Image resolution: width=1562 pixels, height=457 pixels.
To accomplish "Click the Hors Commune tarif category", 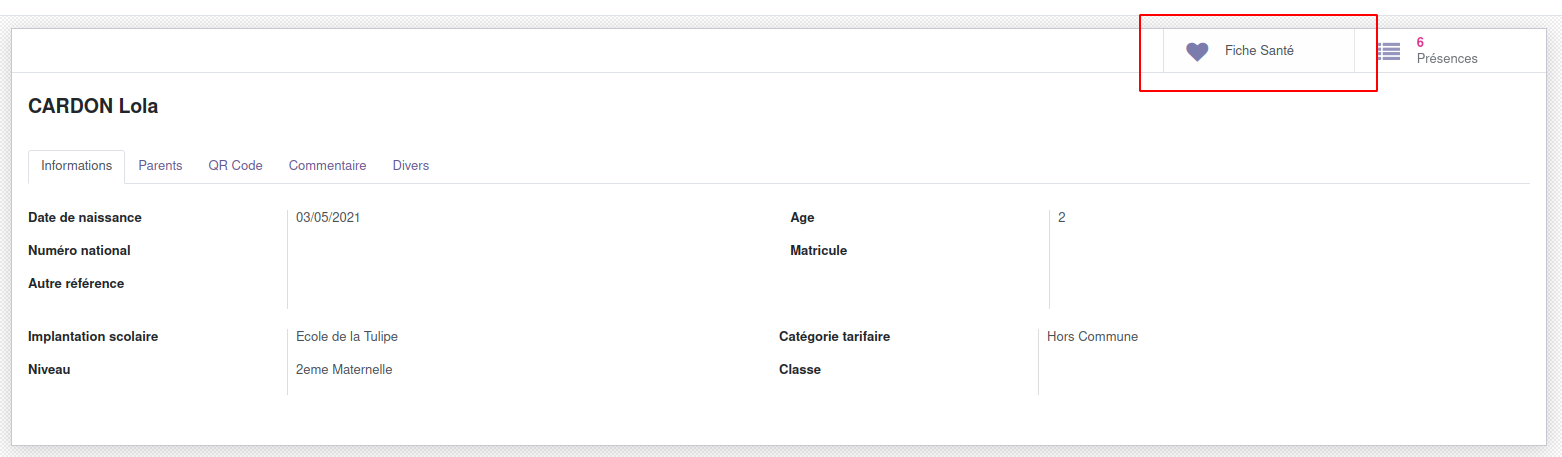I will tap(1092, 337).
